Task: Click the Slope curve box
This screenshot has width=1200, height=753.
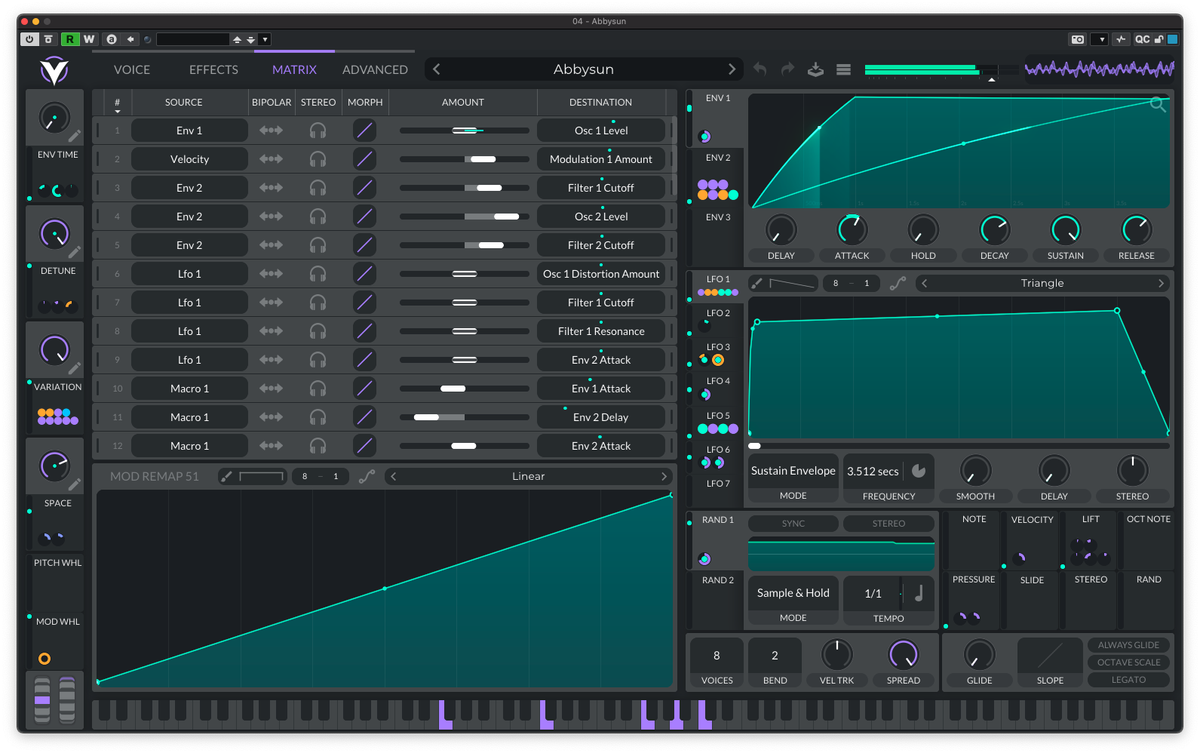Action: click(x=1049, y=655)
